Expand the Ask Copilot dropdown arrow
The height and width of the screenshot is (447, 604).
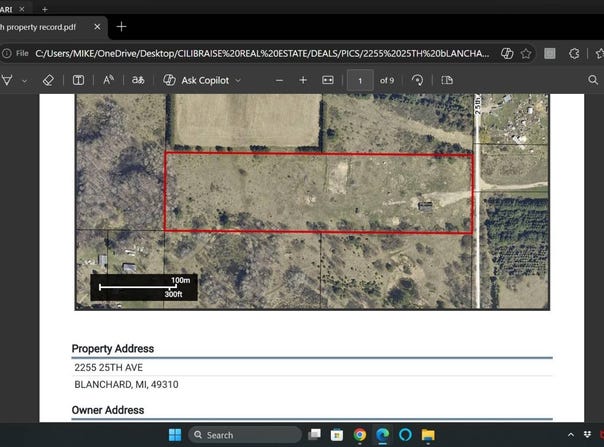238,81
